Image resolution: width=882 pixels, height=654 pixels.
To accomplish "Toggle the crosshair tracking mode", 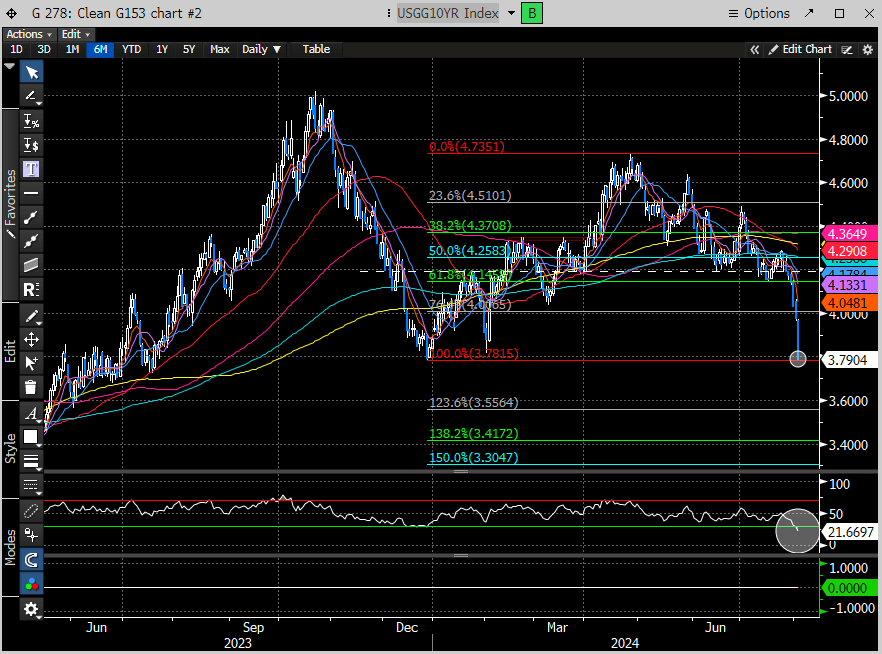I will 32,535.
